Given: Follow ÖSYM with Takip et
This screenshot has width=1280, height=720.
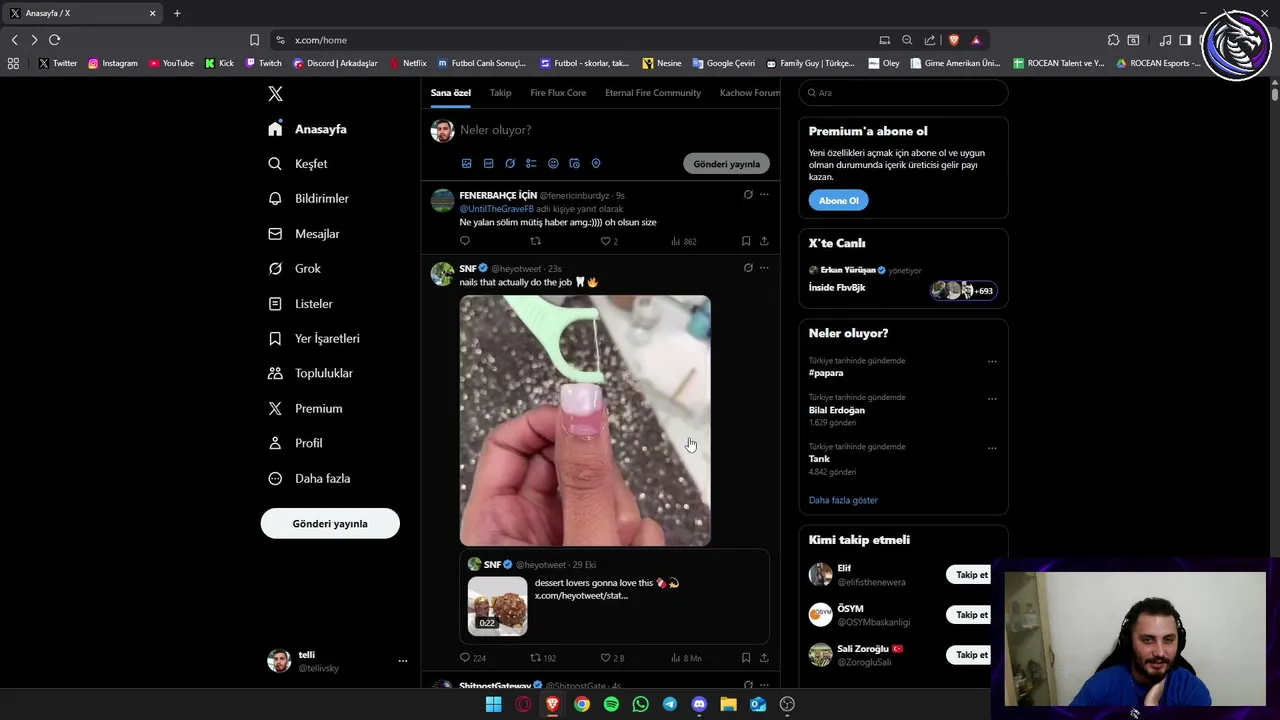Looking at the screenshot, I should (x=971, y=615).
